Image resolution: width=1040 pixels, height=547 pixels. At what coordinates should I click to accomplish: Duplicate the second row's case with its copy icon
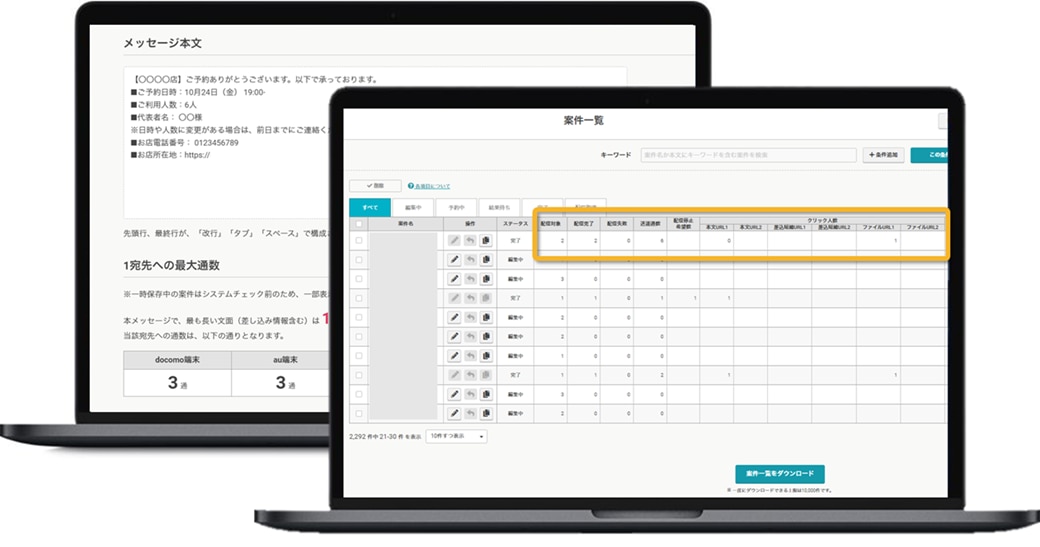[486, 260]
